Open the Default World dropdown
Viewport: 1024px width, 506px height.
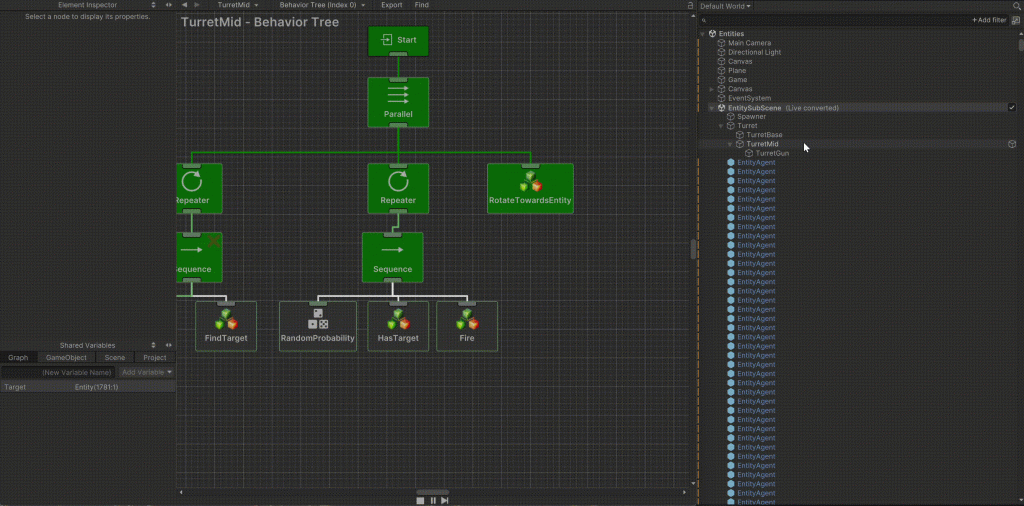(x=726, y=6)
